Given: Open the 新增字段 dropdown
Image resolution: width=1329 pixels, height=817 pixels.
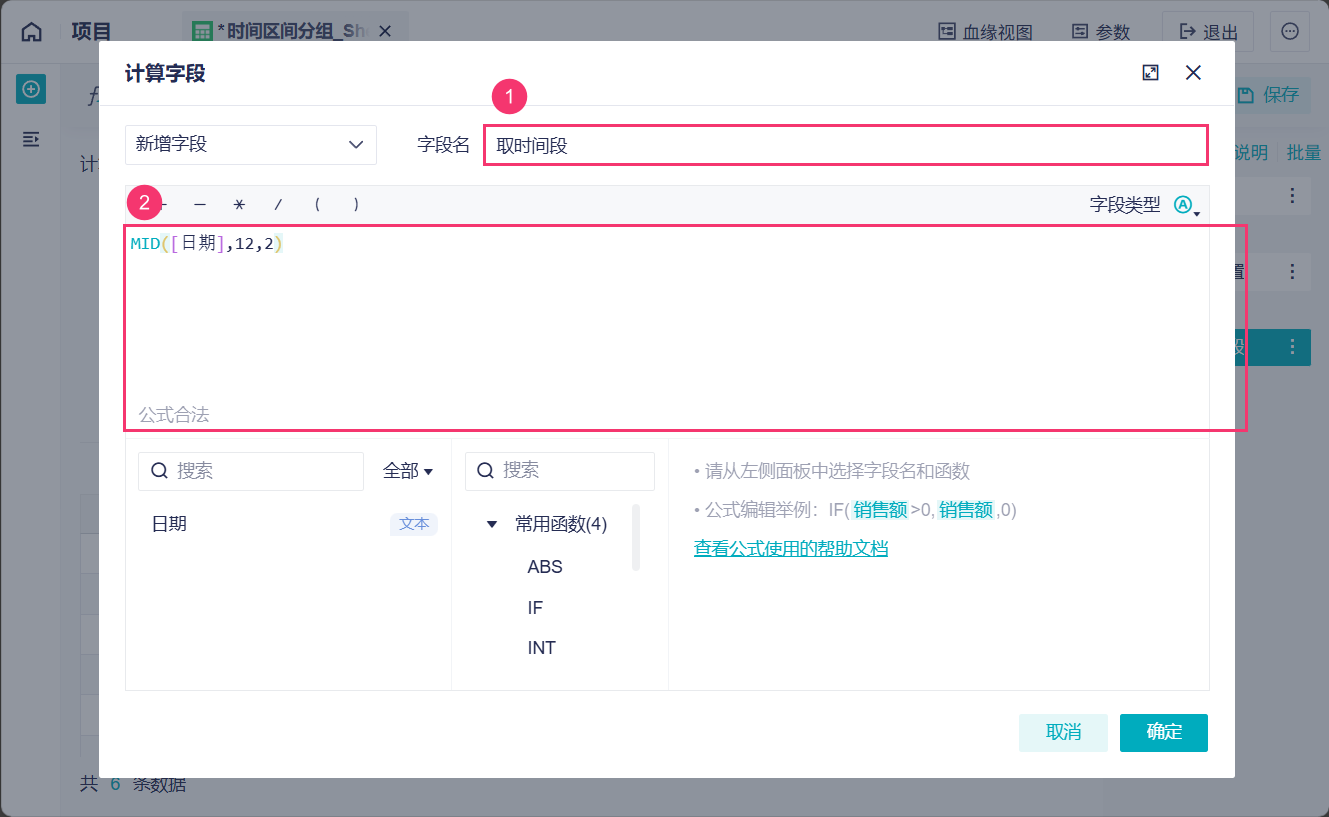Looking at the screenshot, I should [x=251, y=145].
